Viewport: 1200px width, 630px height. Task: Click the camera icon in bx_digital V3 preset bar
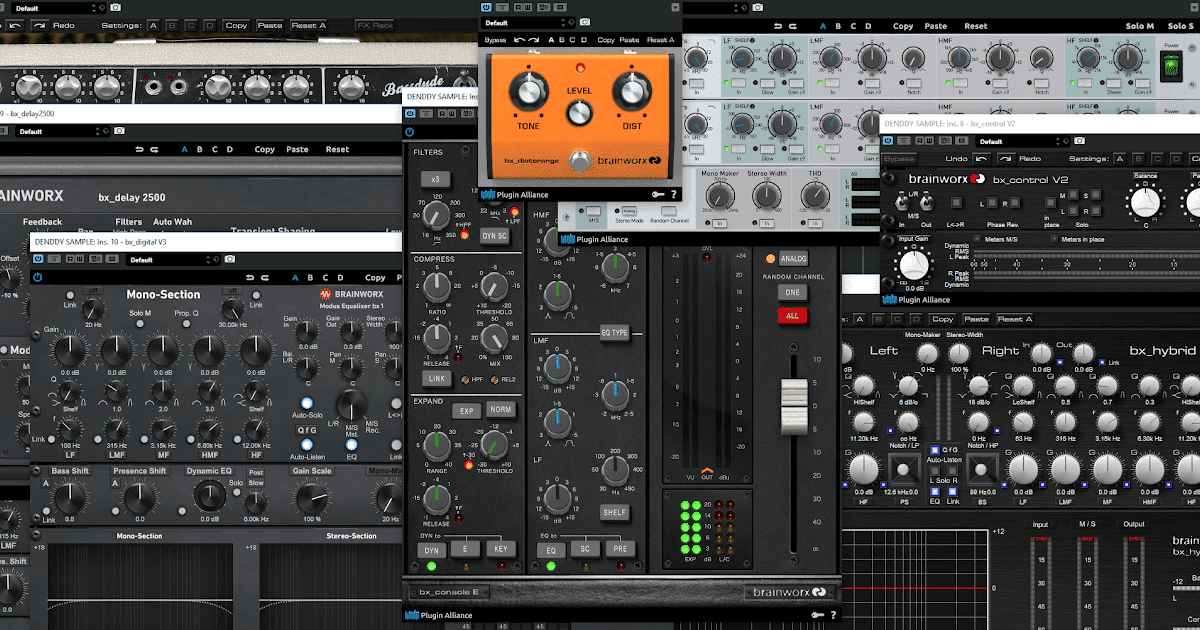(x=229, y=259)
